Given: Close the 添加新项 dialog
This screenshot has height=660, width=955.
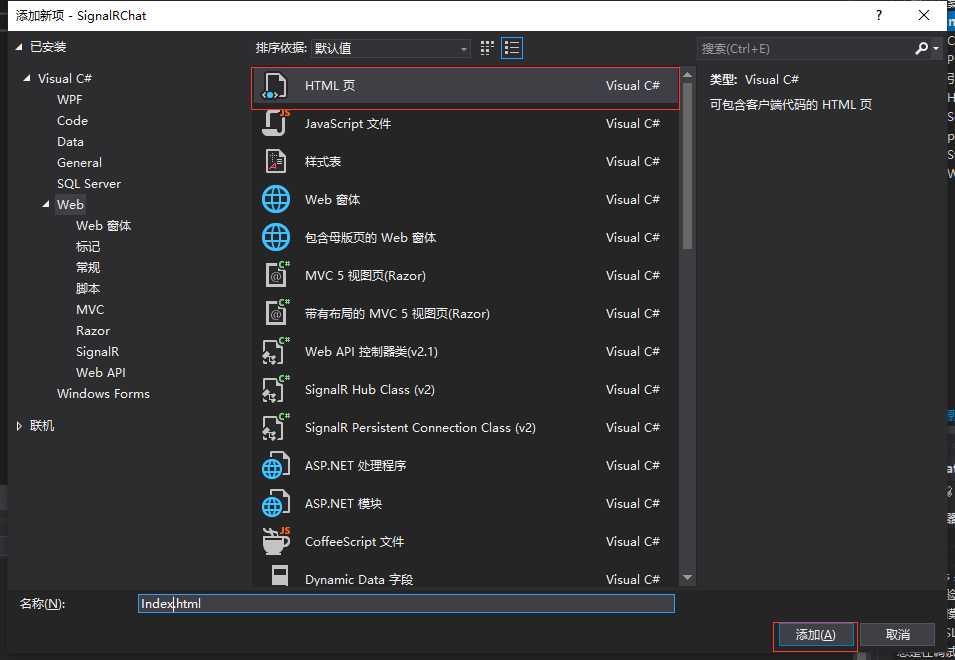Looking at the screenshot, I should (x=924, y=15).
